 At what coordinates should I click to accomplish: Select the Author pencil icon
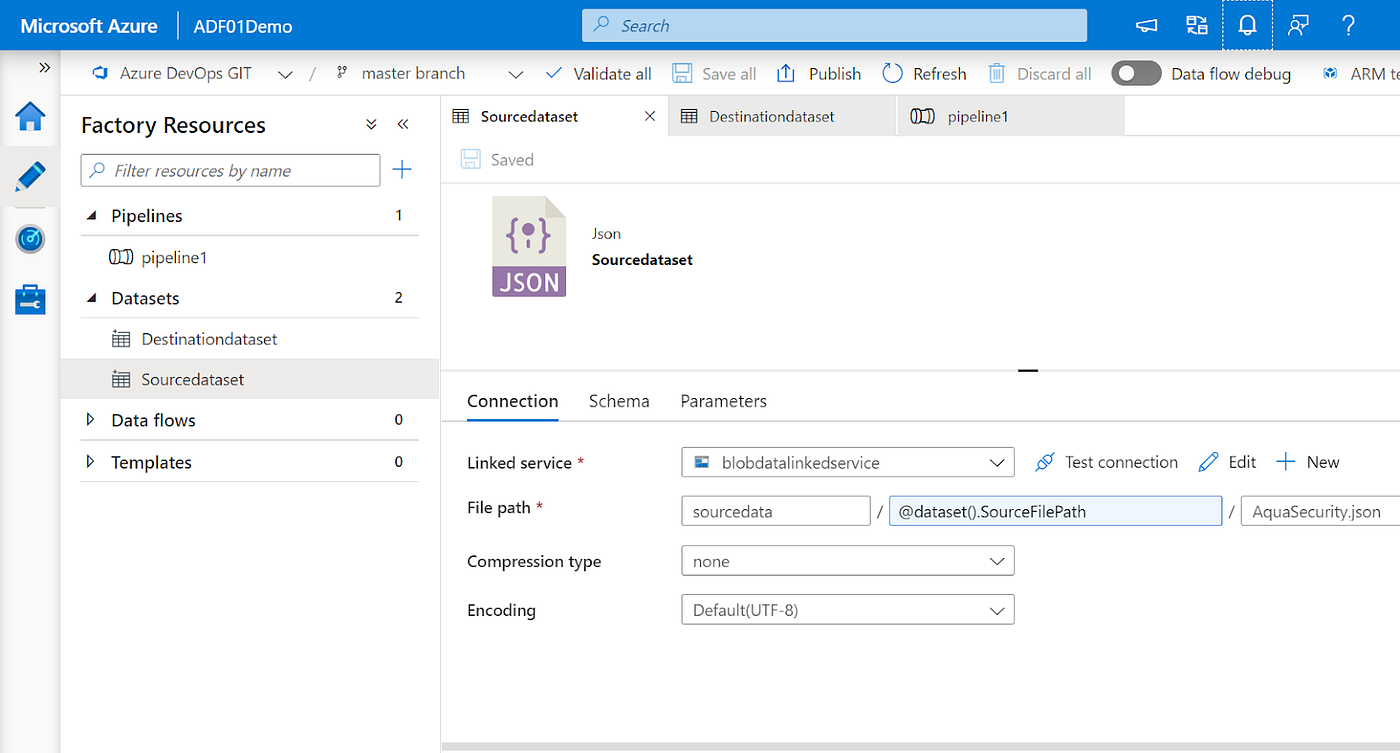click(x=30, y=177)
